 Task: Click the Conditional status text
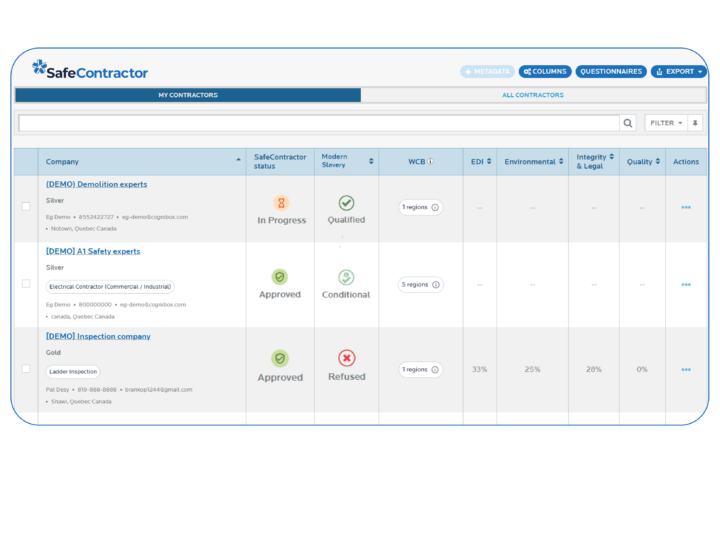pyautogui.click(x=346, y=295)
